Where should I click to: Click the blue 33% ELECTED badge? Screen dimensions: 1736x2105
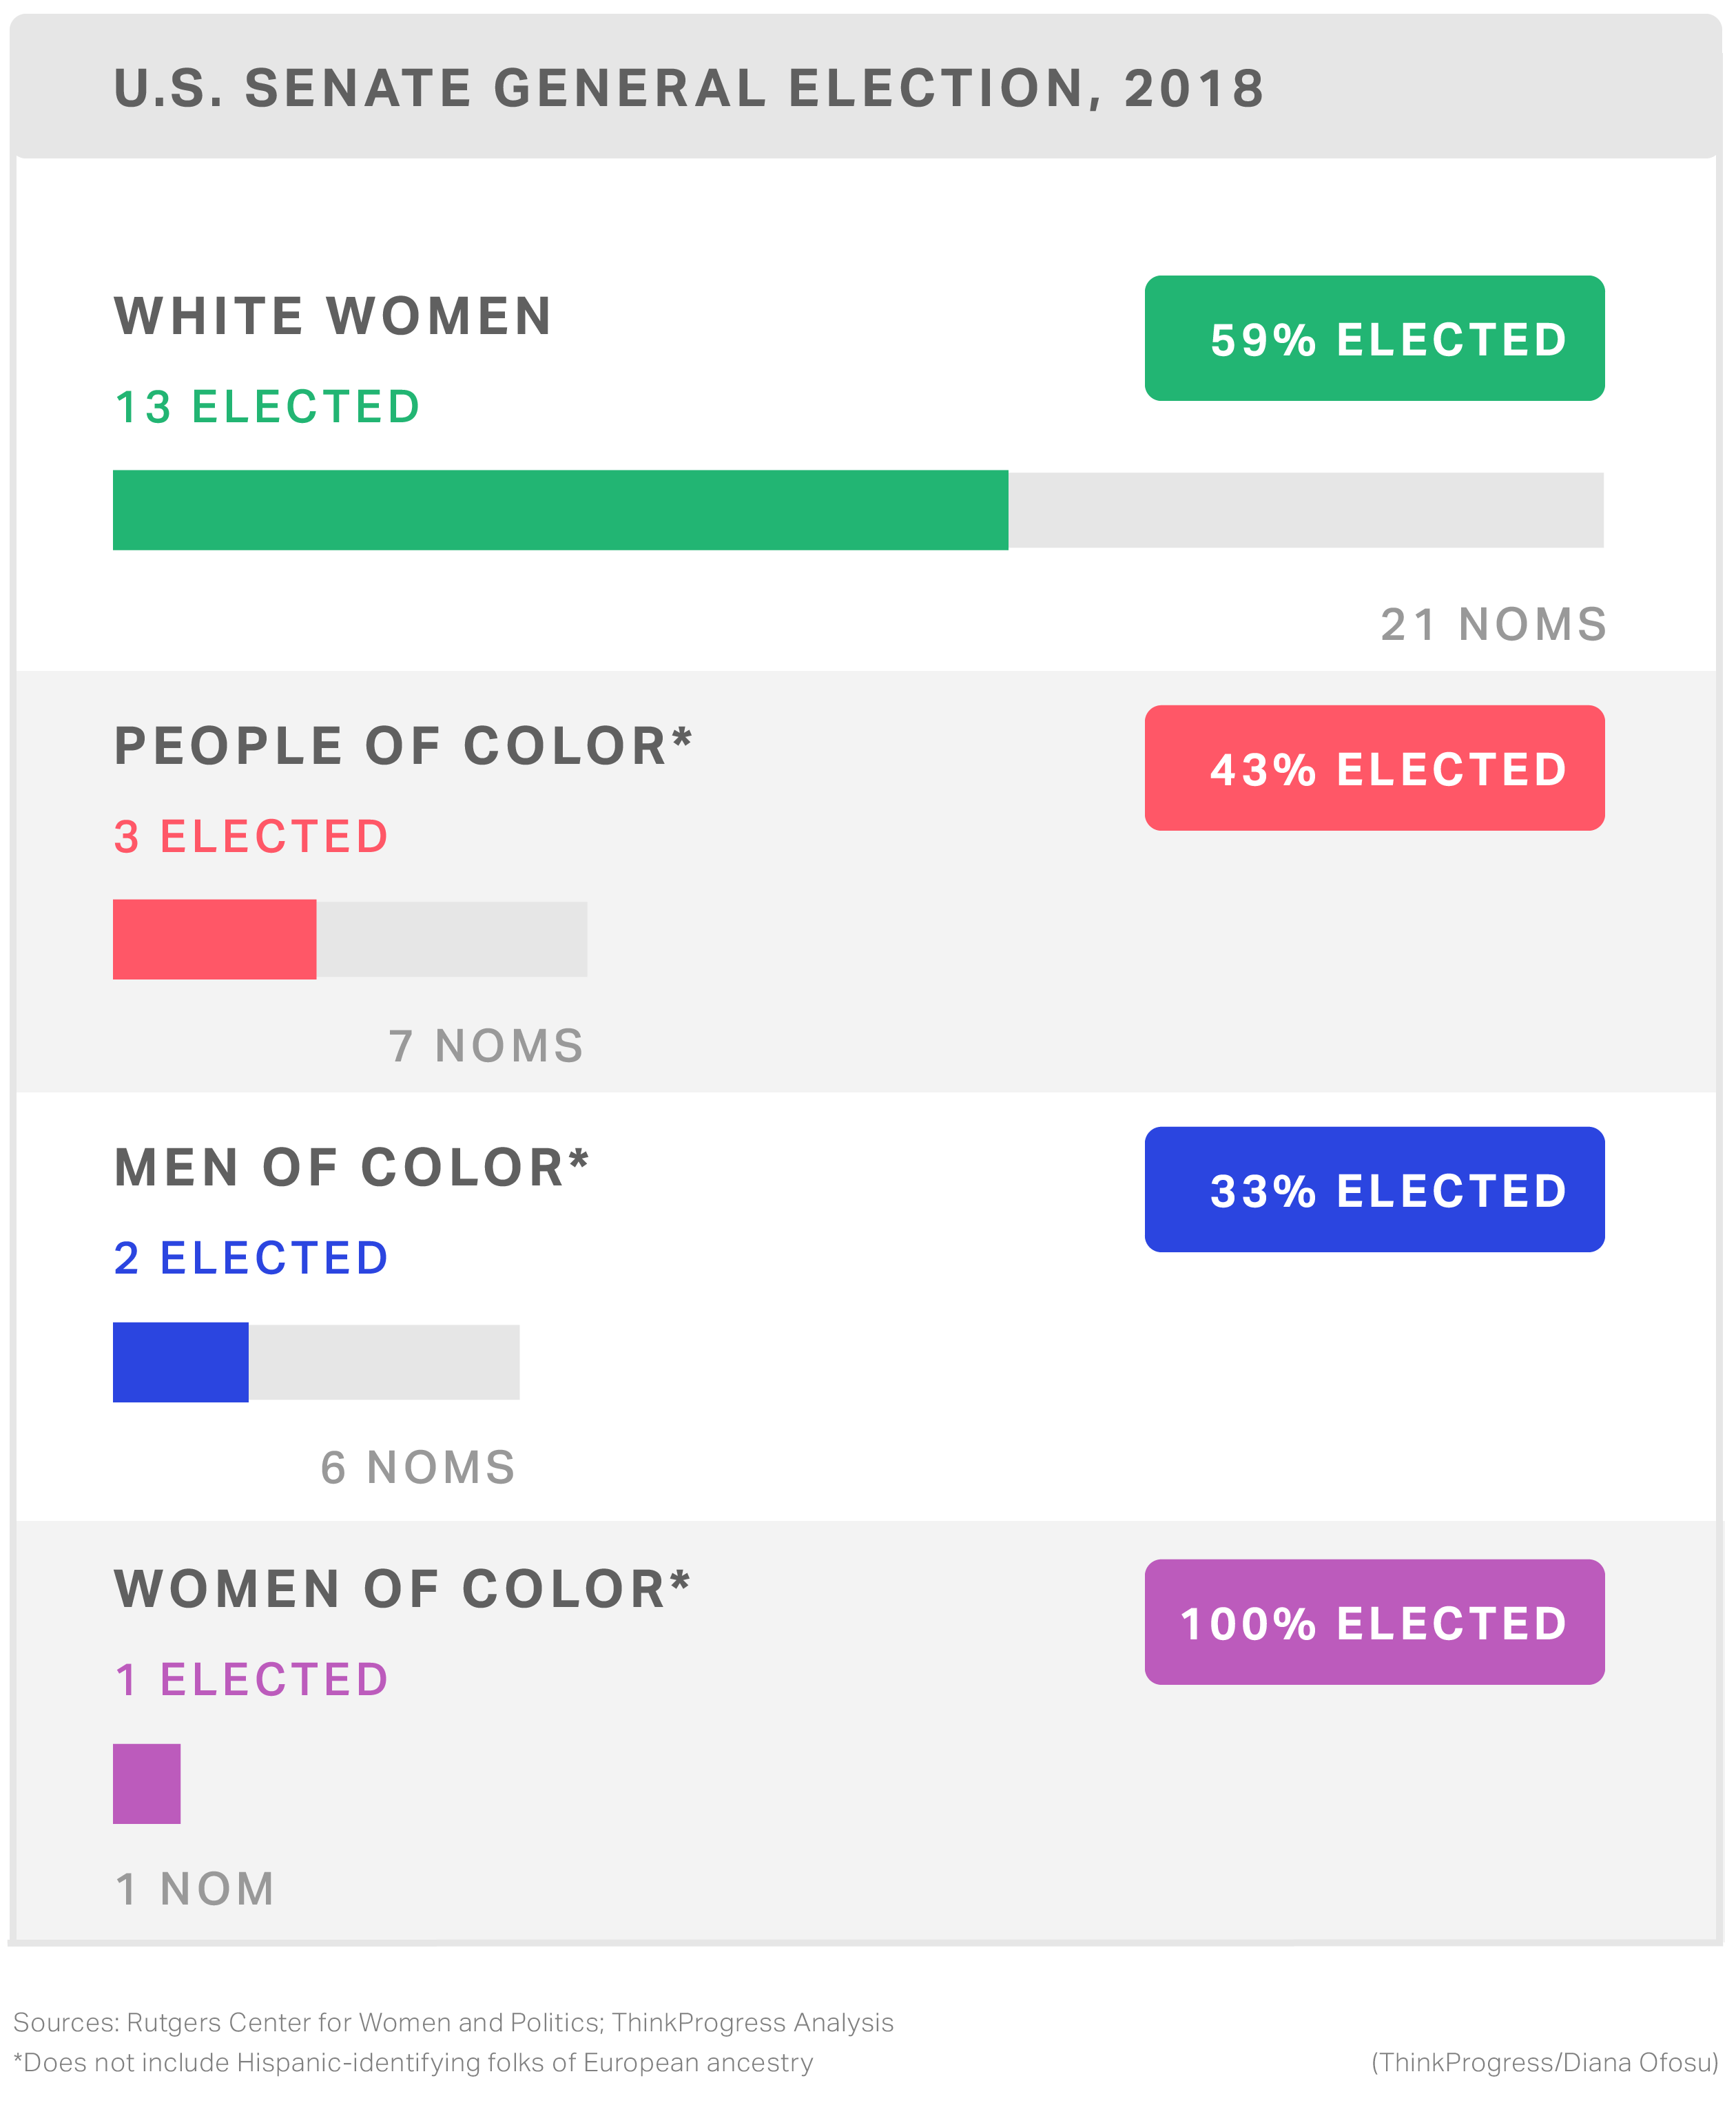coord(1374,1189)
